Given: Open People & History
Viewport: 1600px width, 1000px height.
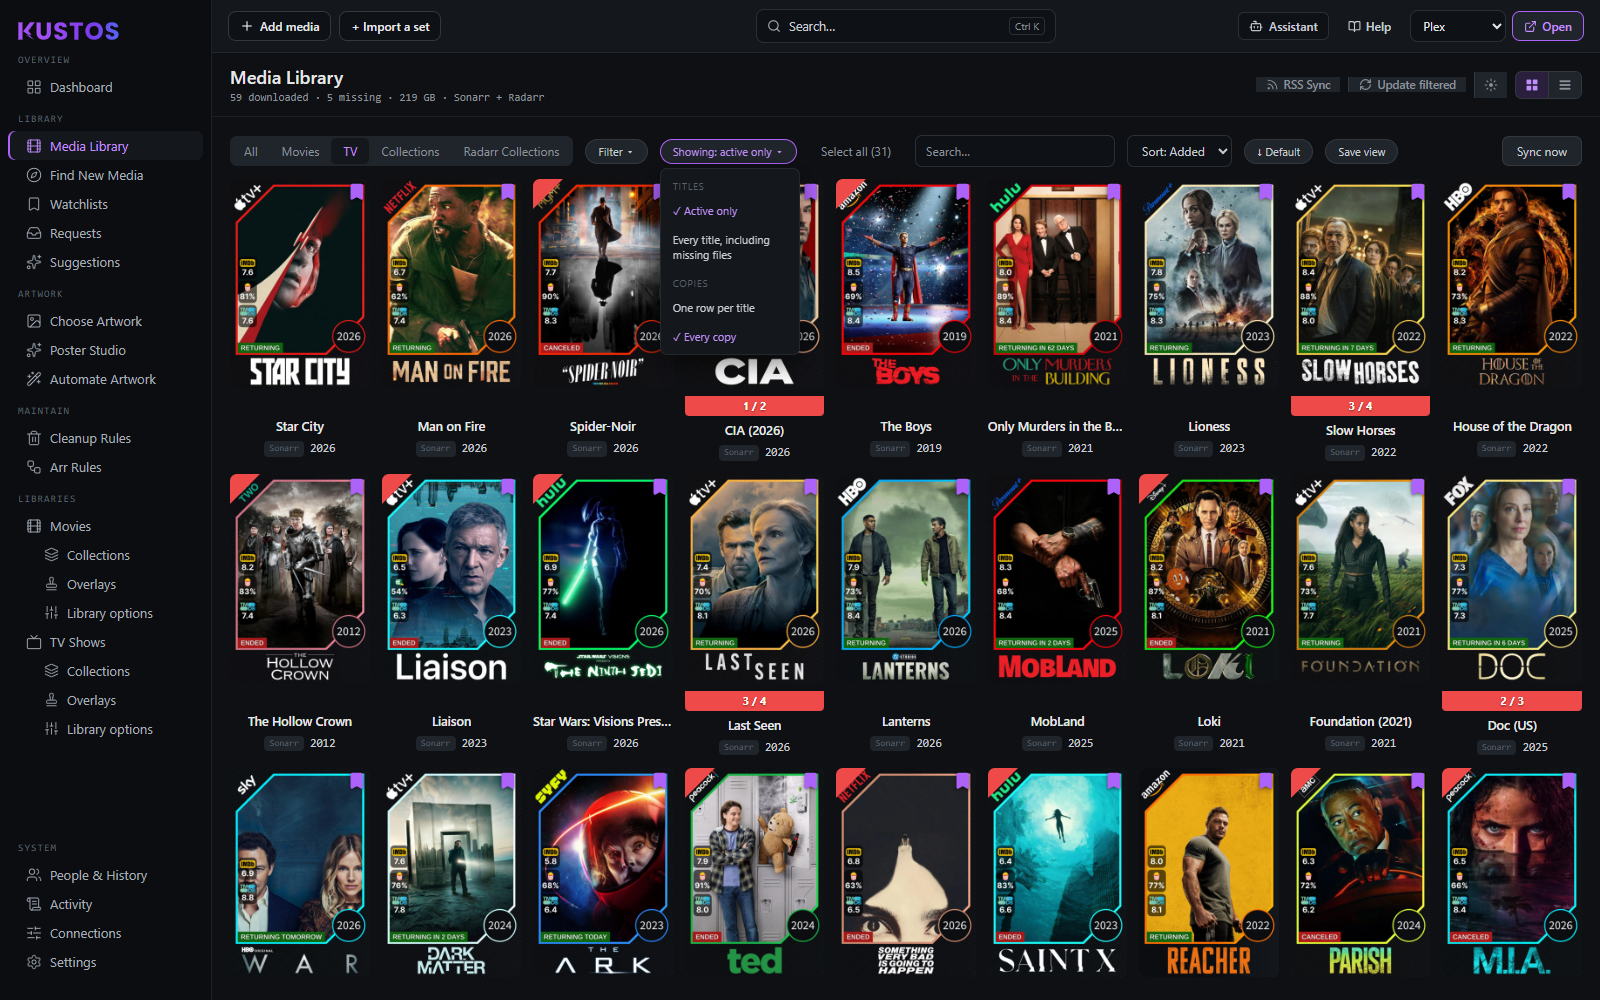Looking at the screenshot, I should 106,875.
